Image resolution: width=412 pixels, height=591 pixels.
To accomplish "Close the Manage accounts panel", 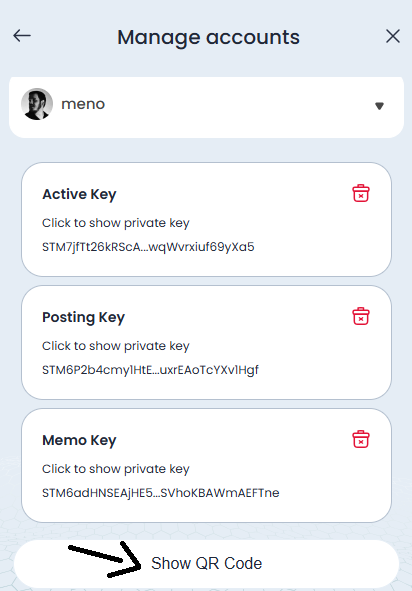I will [x=393, y=36].
